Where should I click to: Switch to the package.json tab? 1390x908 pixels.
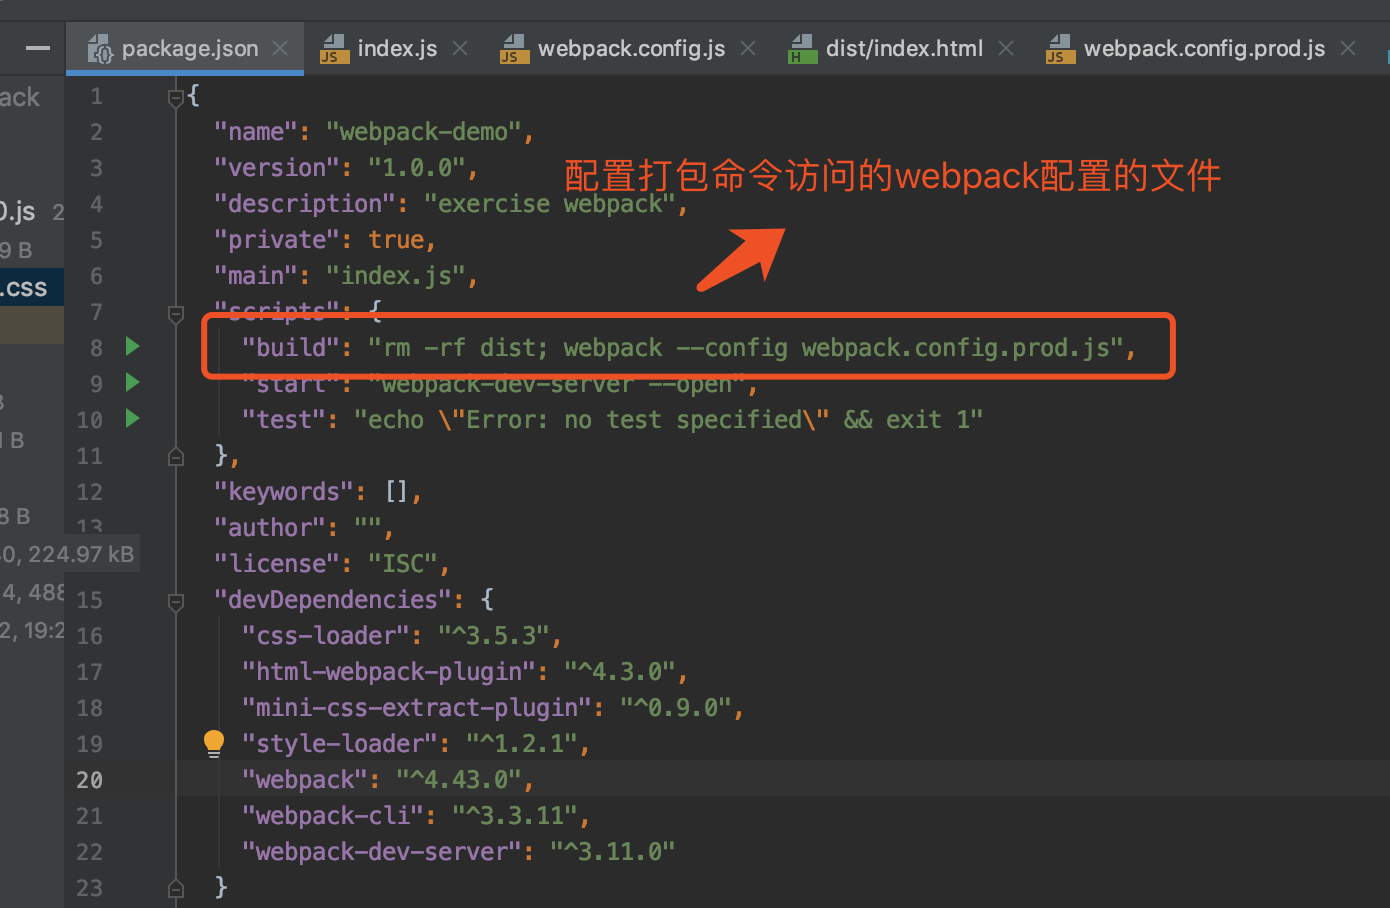point(185,48)
